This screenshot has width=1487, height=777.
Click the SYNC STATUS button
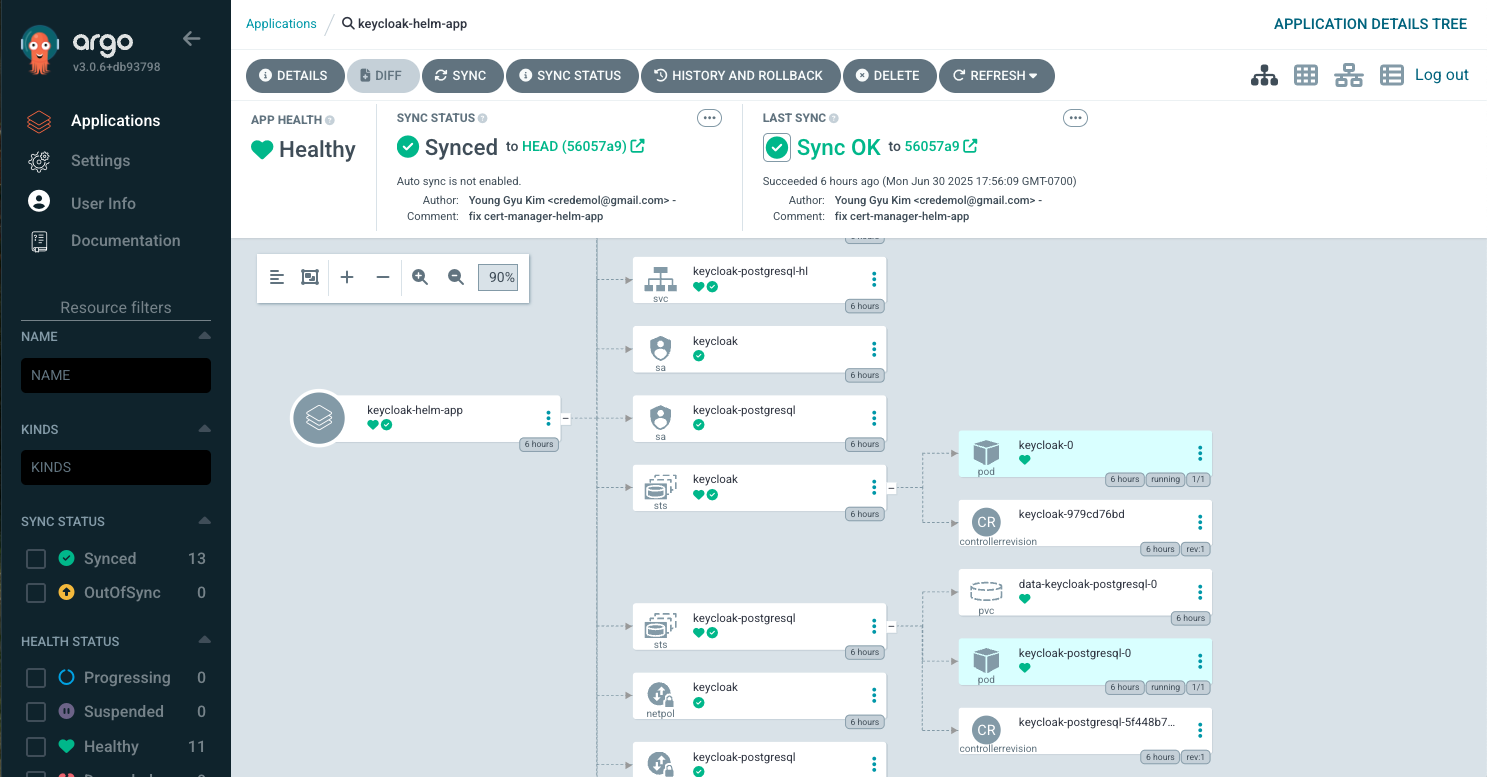coord(571,76)
